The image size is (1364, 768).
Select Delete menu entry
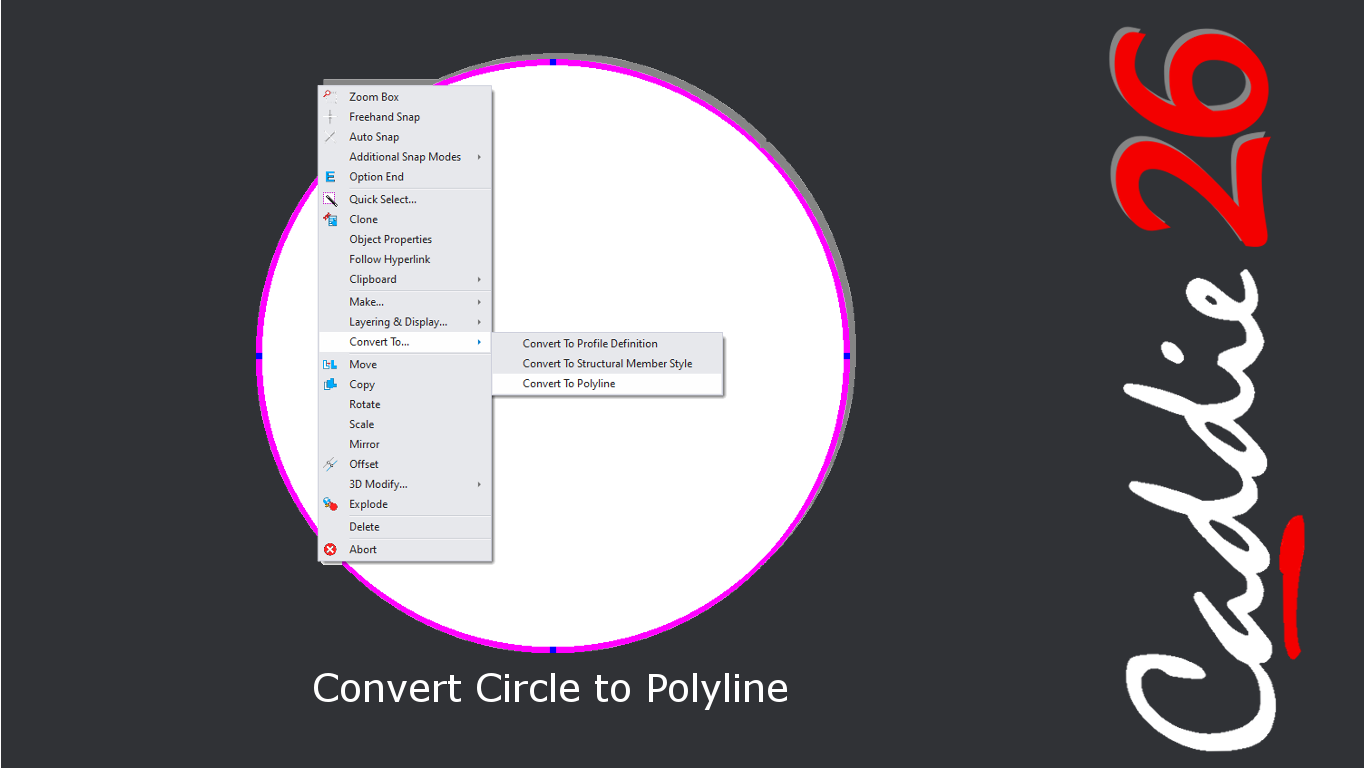405,527
